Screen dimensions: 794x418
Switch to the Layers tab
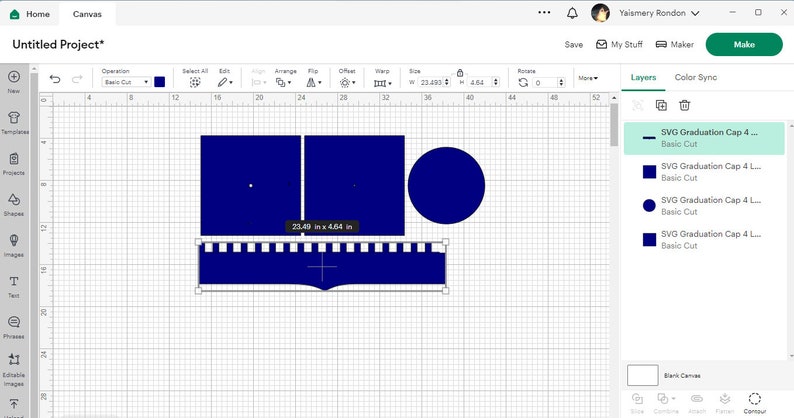pyautogui.click(x=643, y=78)
